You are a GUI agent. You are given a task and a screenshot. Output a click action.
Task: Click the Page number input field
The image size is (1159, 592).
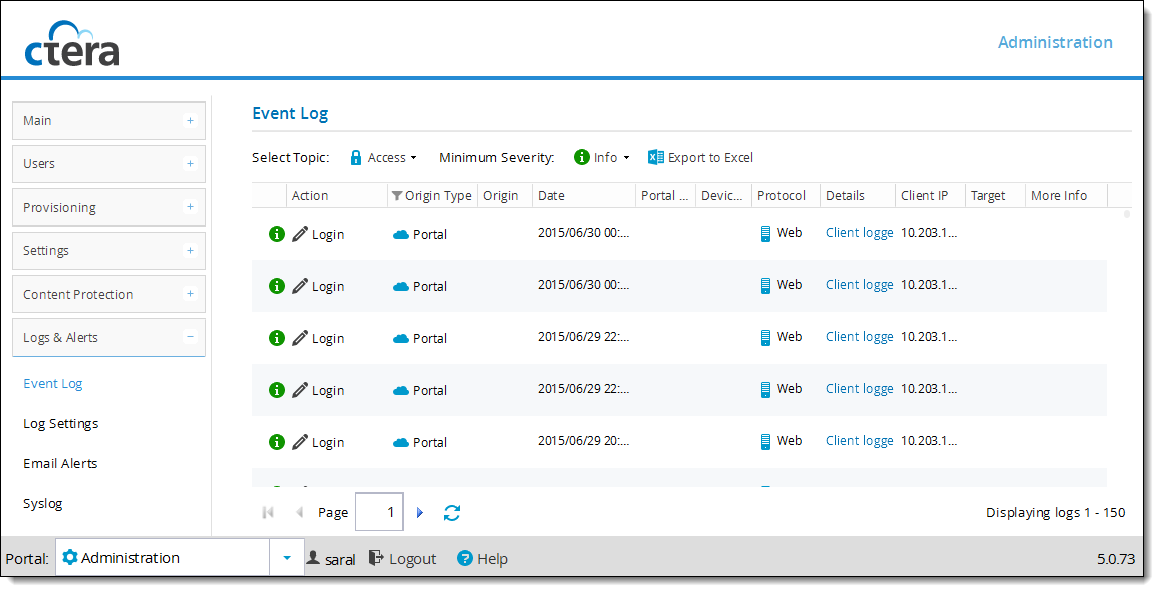379,511
